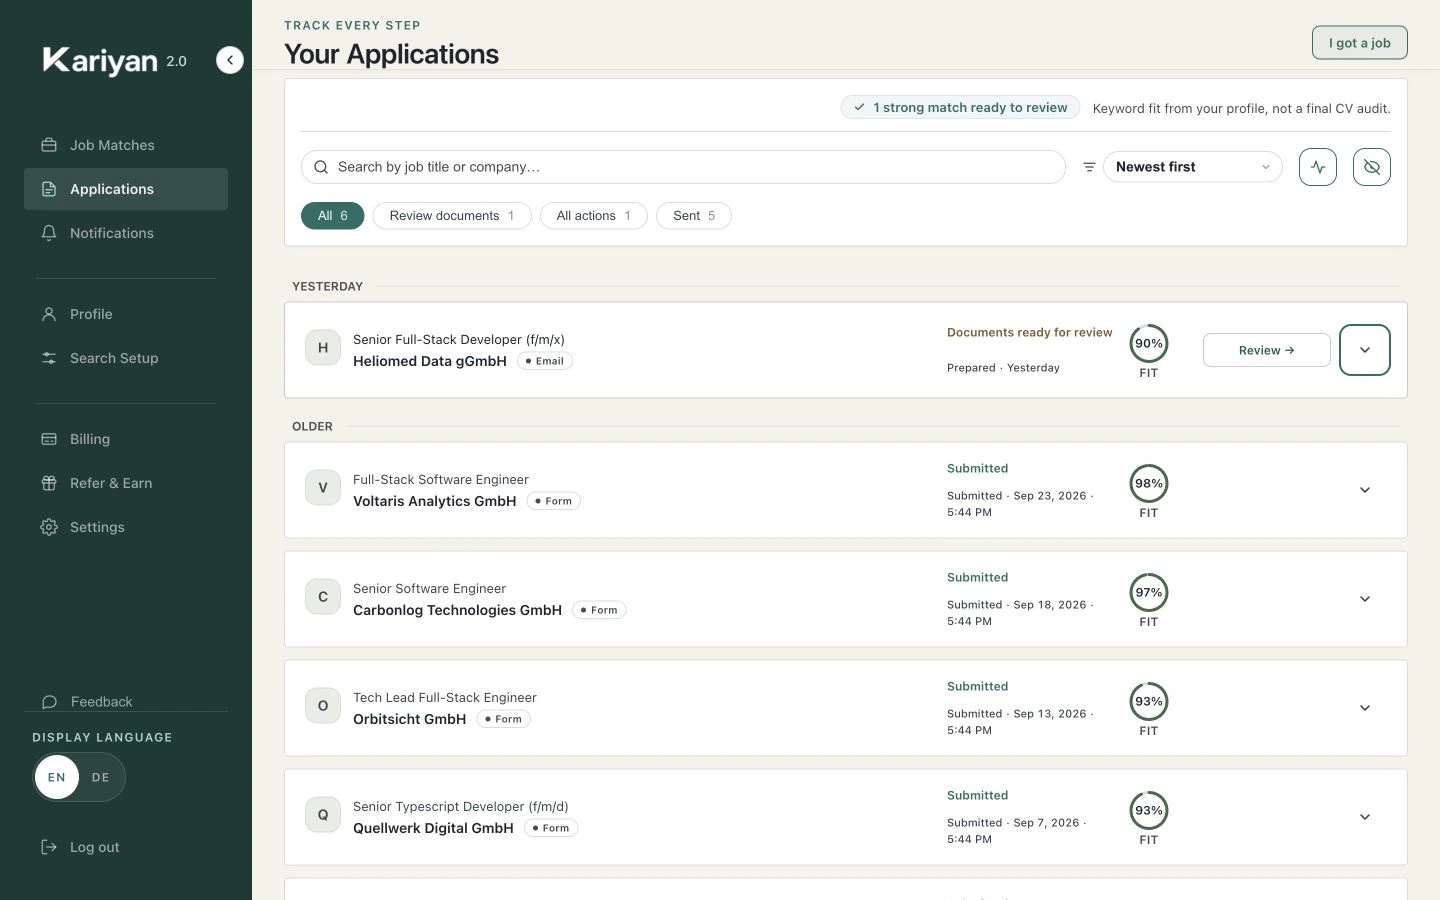Viewport: 1440px width, 900px height.
Task: Click the Email tag on Heliomed Data
Action: pyautogui.click(x=545, y=361)
